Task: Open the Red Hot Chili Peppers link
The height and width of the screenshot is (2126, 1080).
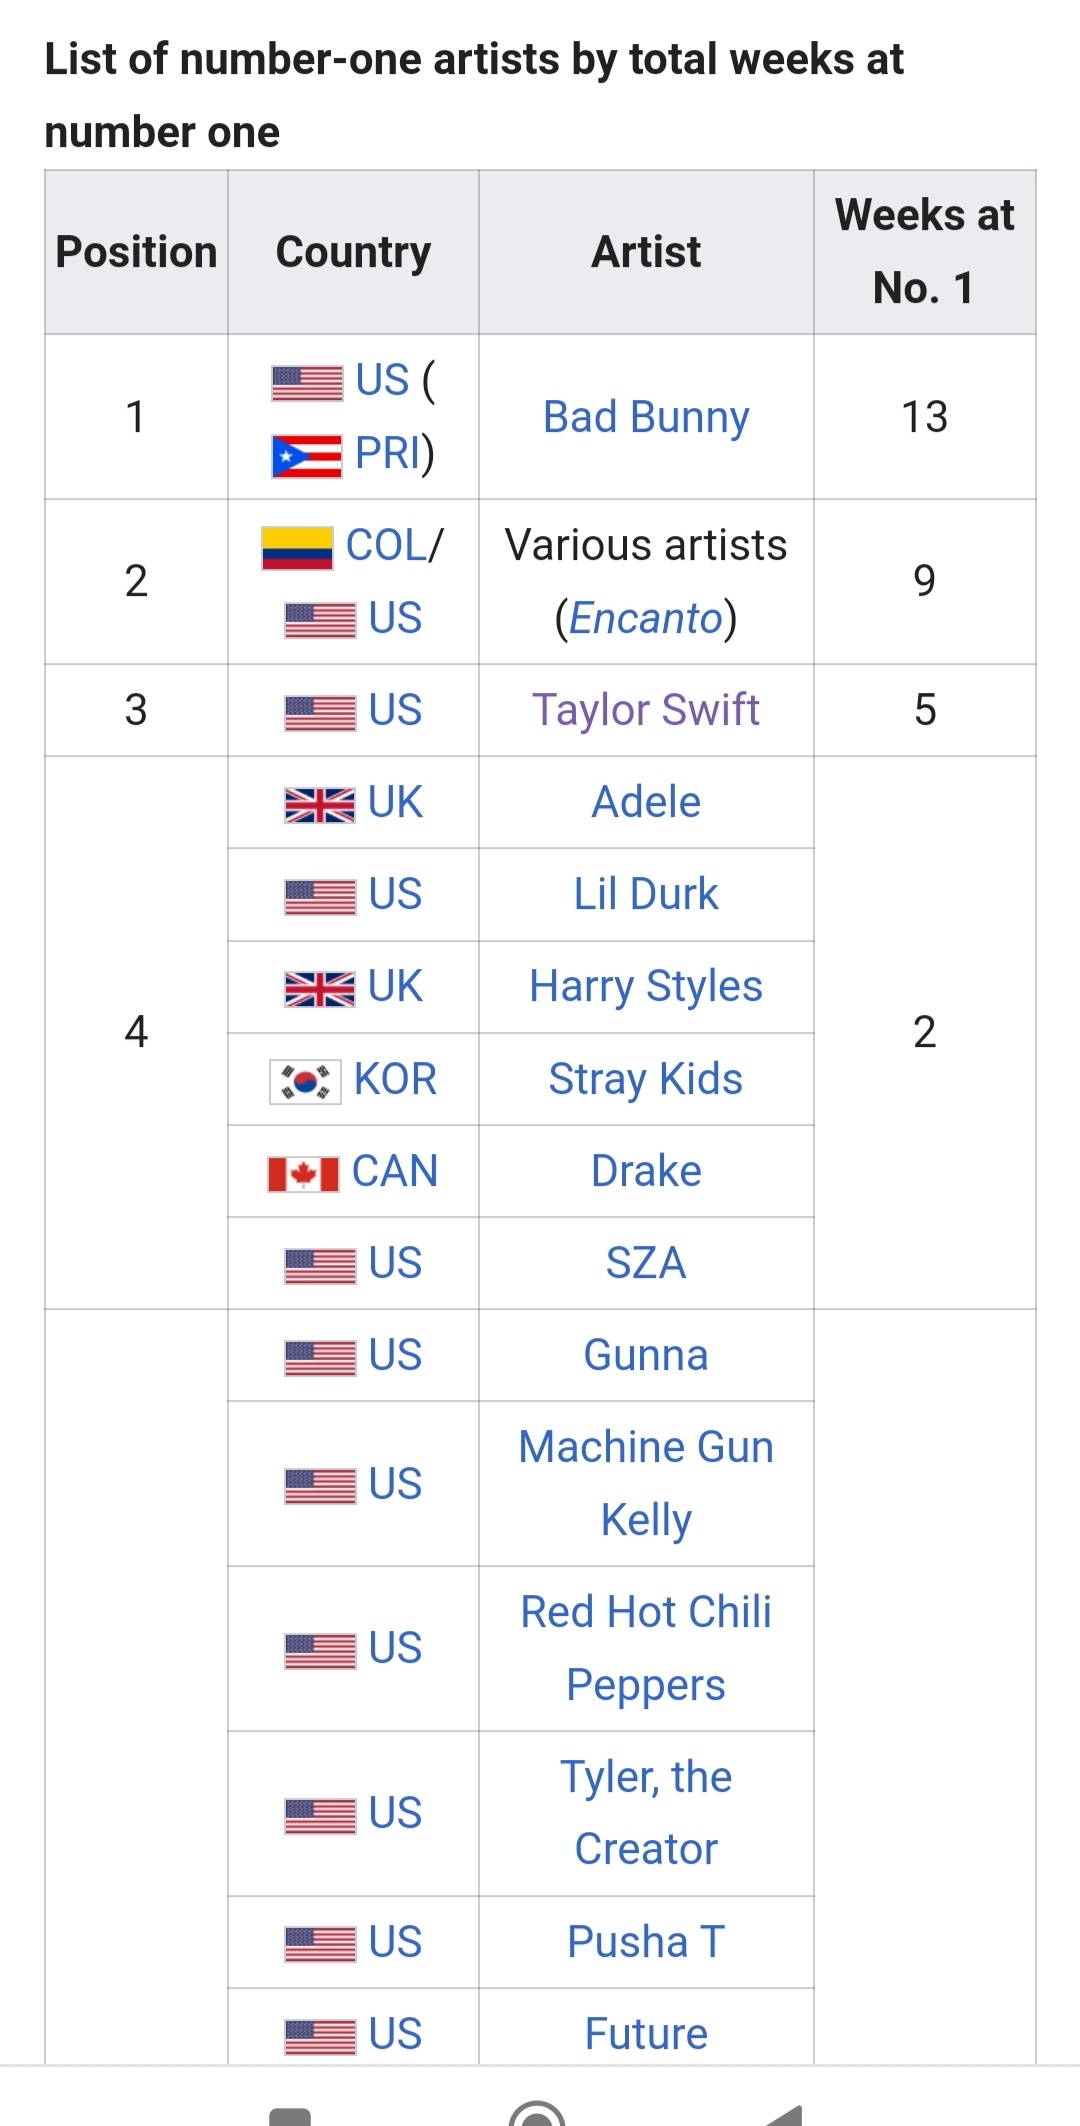Action: [646, 1648]
